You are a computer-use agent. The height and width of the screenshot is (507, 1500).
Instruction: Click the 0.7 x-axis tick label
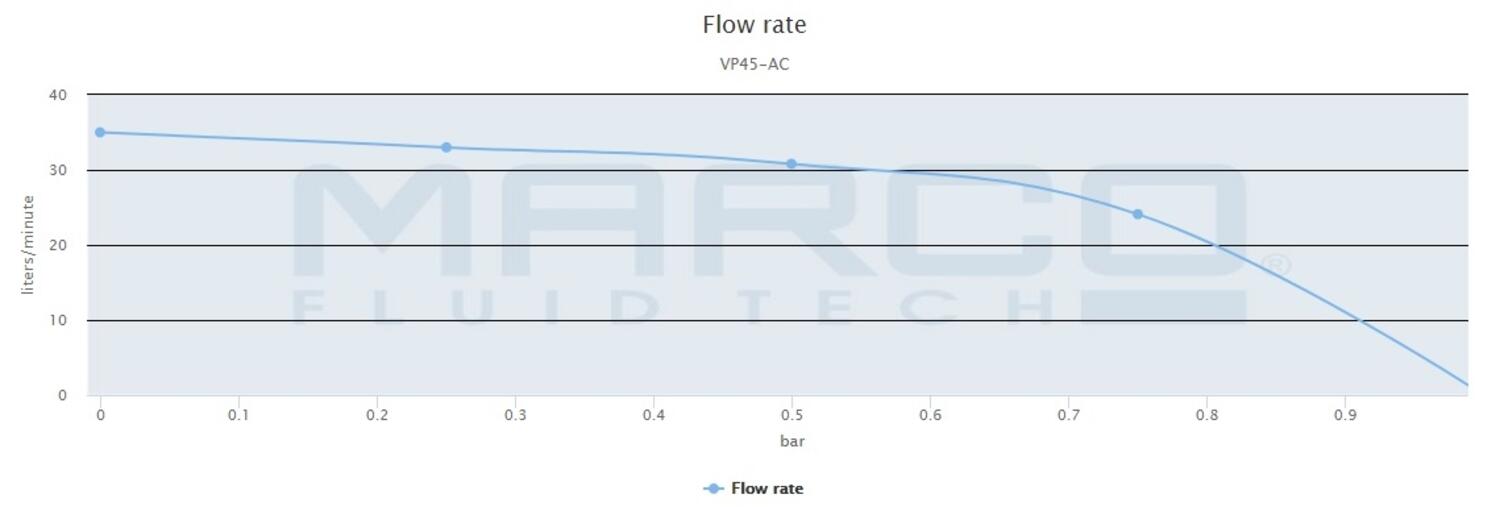1068,414
